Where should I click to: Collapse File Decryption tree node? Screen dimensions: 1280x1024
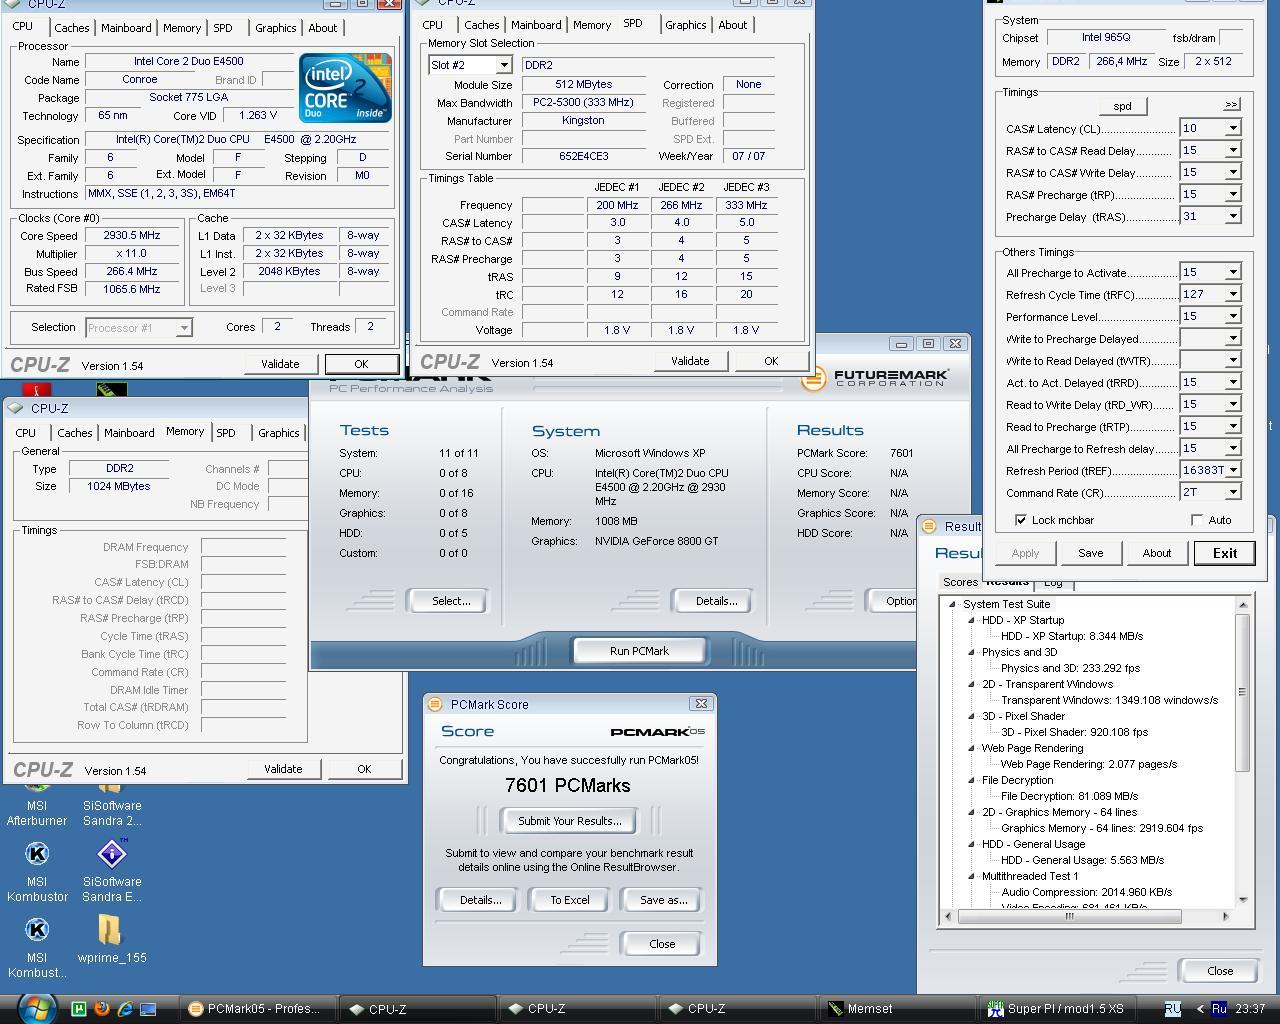tap(971, 780)
